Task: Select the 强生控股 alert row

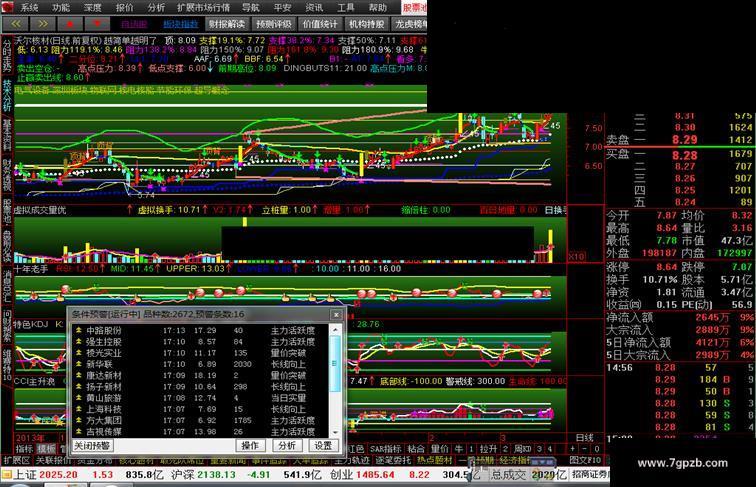Action: coord(201,341)
